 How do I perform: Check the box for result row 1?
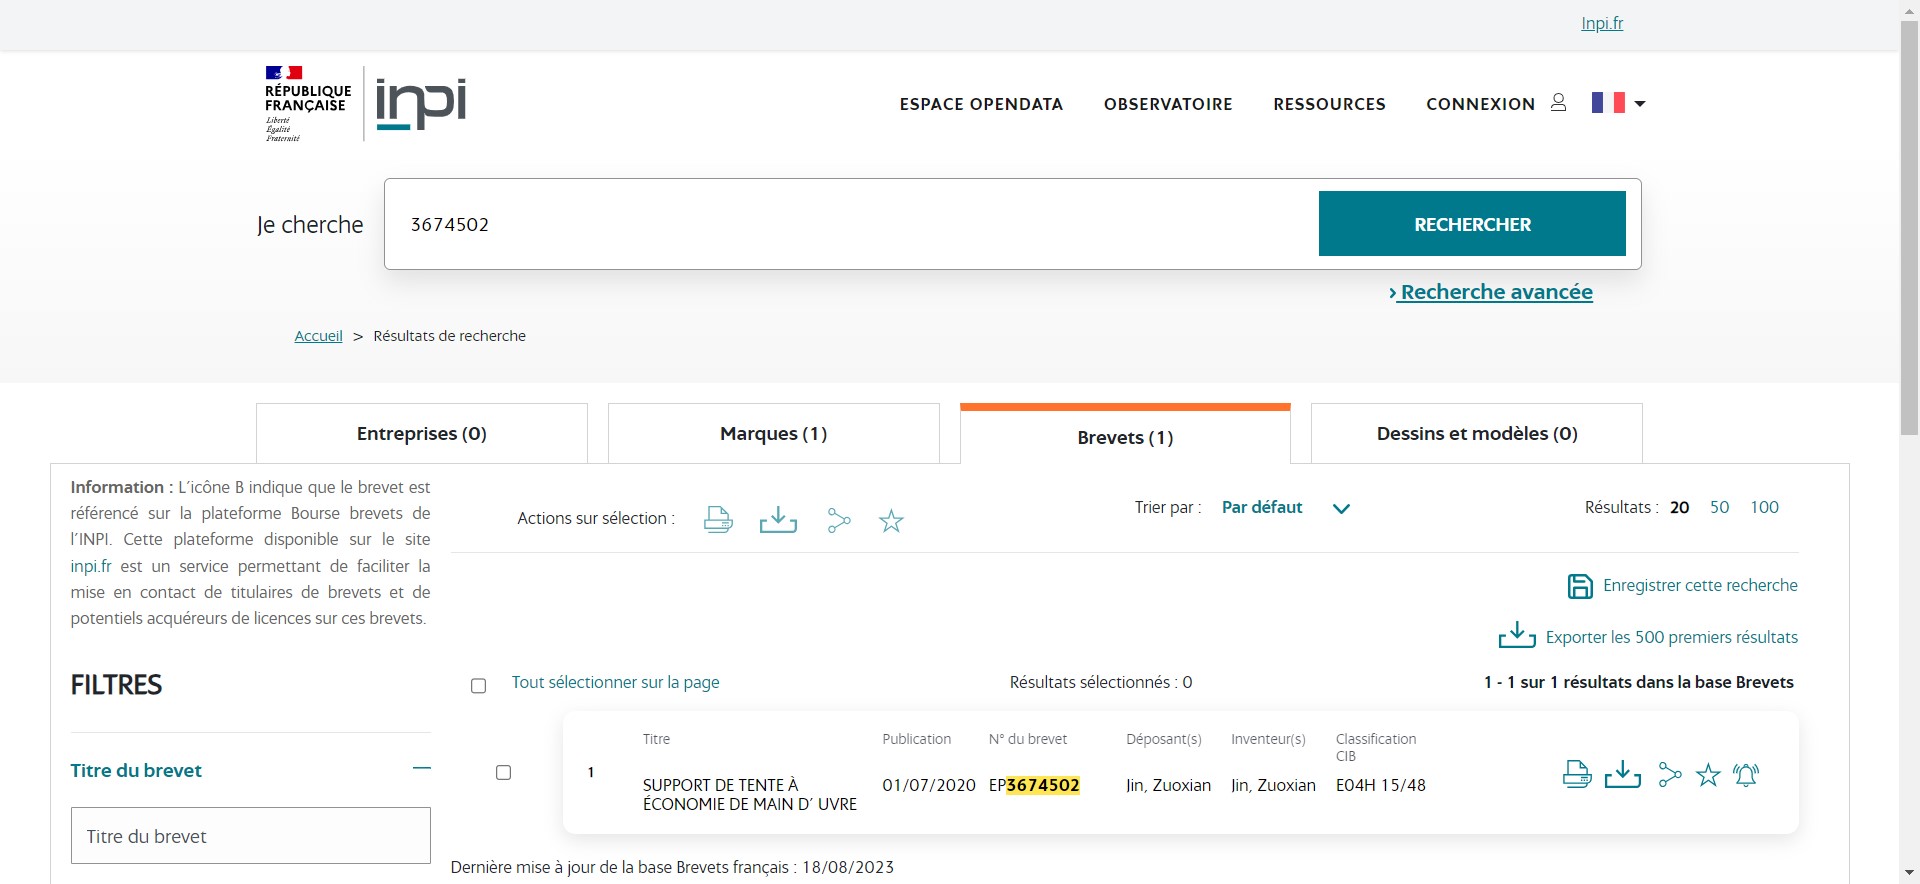tap(503, 772)
